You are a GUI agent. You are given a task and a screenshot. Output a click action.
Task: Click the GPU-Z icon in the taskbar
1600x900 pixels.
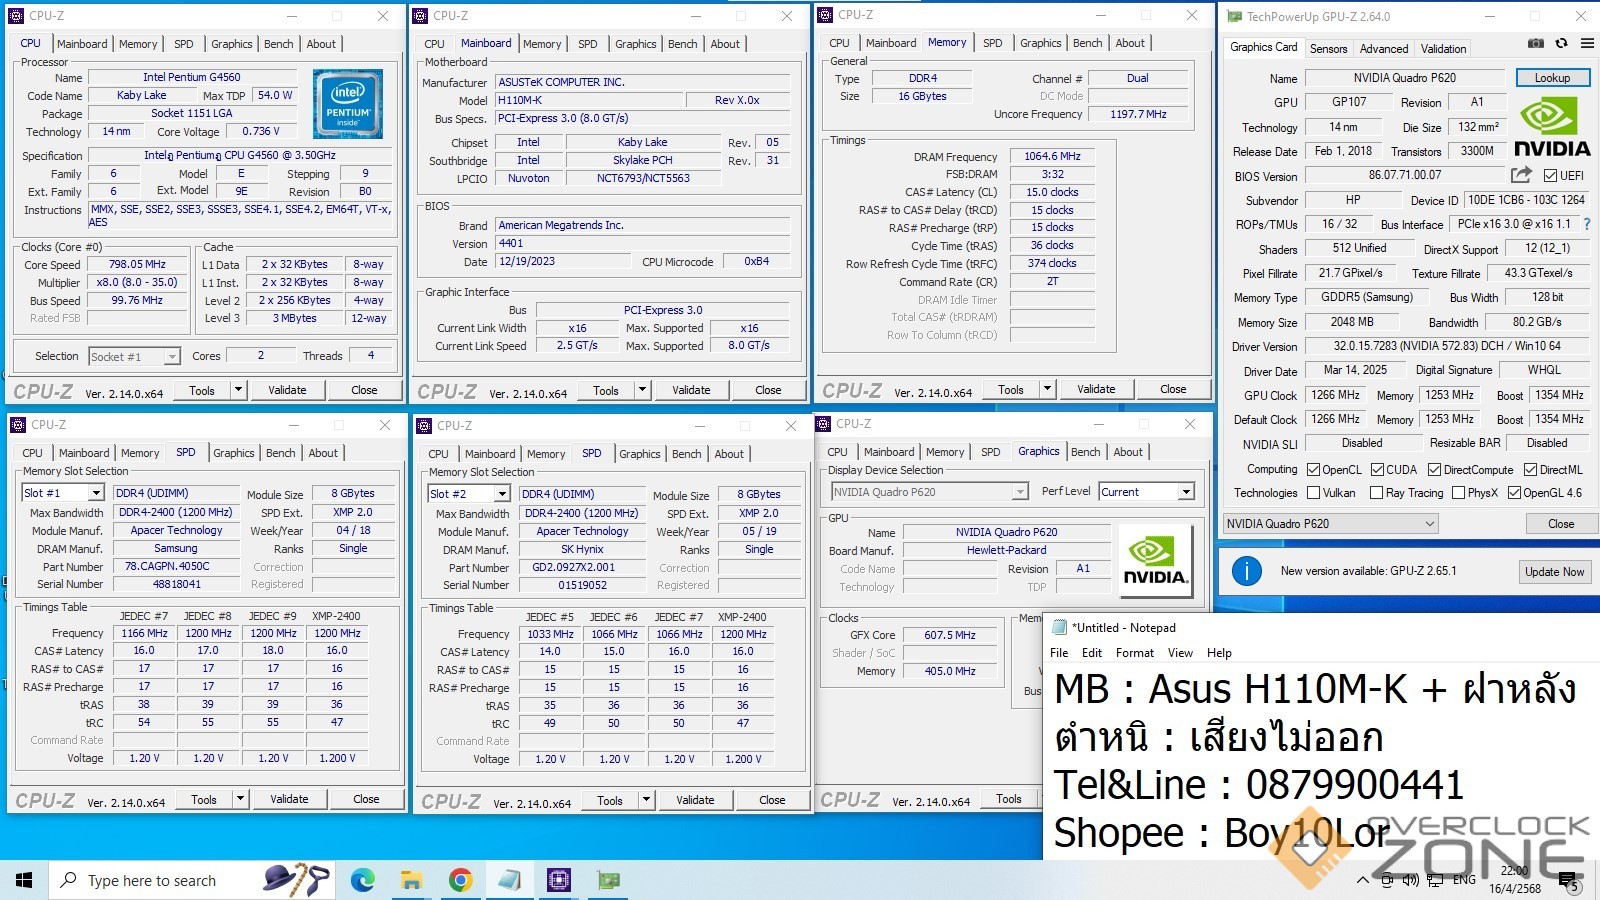(608, 880)
